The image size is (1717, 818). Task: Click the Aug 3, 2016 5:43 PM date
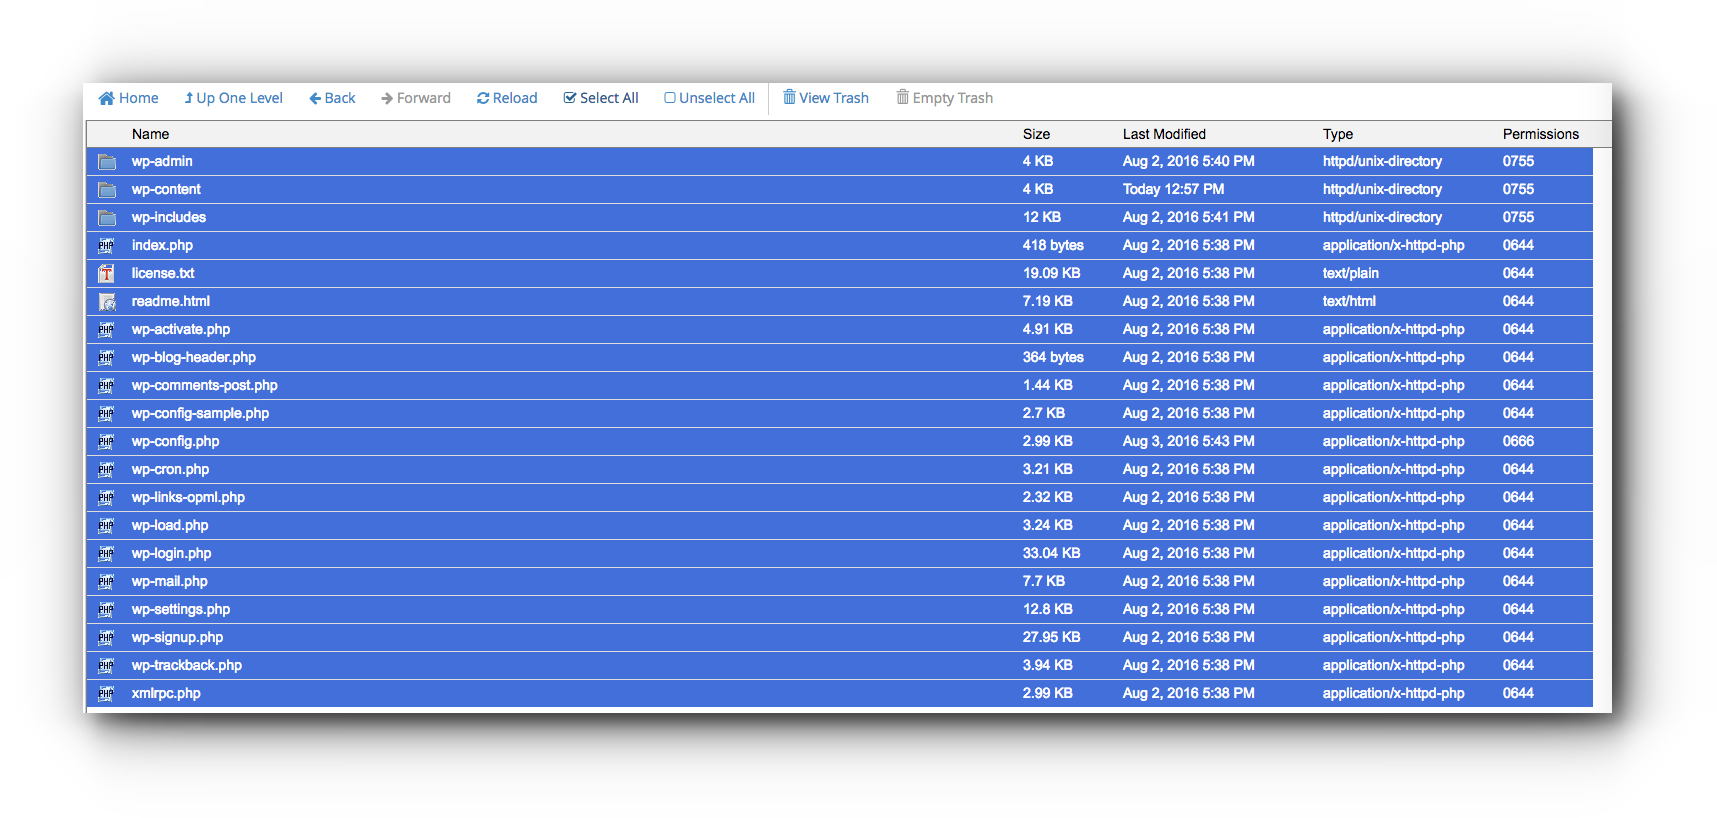pos(1188,441)
